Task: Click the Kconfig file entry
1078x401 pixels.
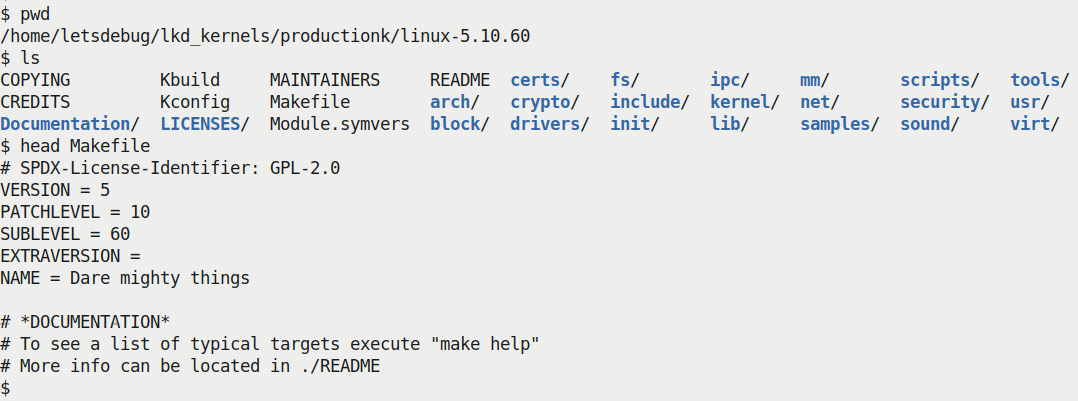Action: pyautogui.click(x=195, y=102)
